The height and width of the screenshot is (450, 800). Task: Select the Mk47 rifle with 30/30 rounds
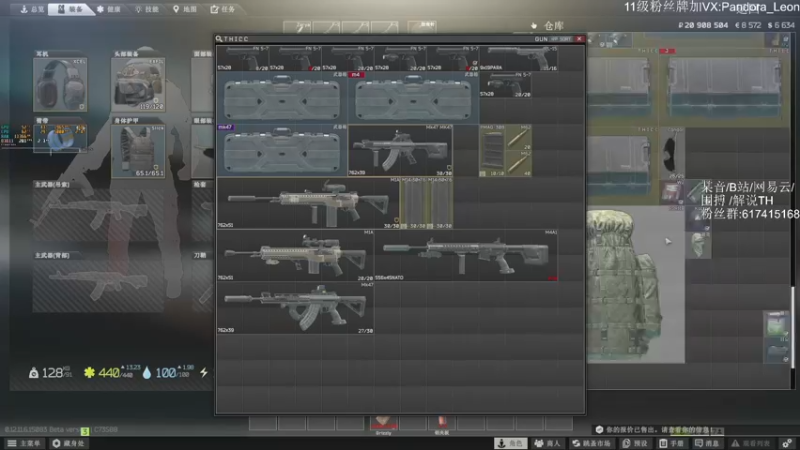tap(400, 150)
